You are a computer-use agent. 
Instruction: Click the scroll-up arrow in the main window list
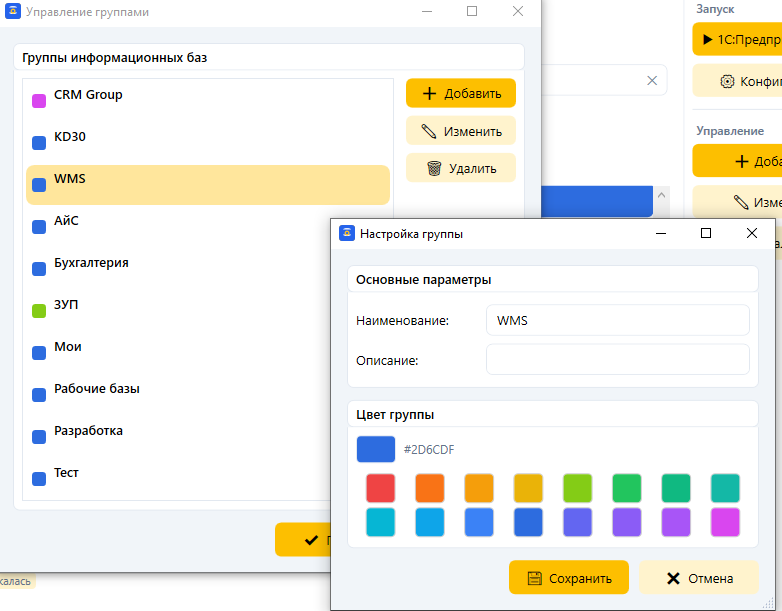click(x=661, y=196)
